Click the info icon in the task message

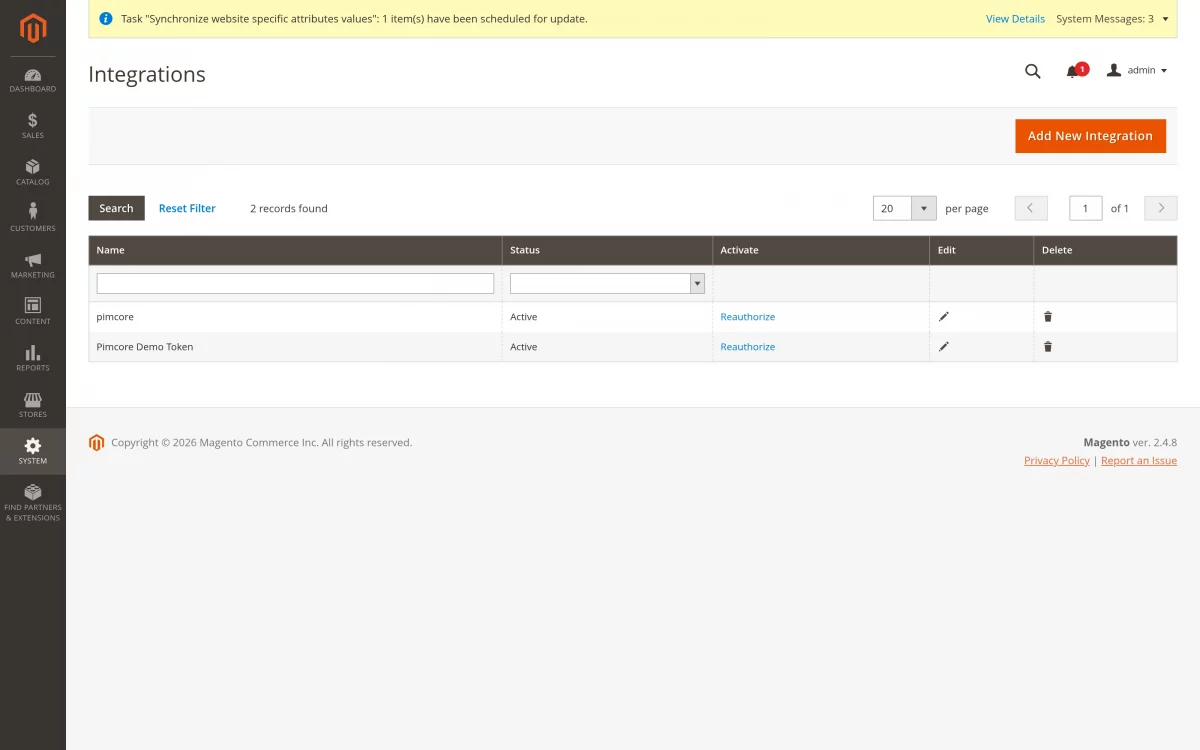[x=106, y=18]
